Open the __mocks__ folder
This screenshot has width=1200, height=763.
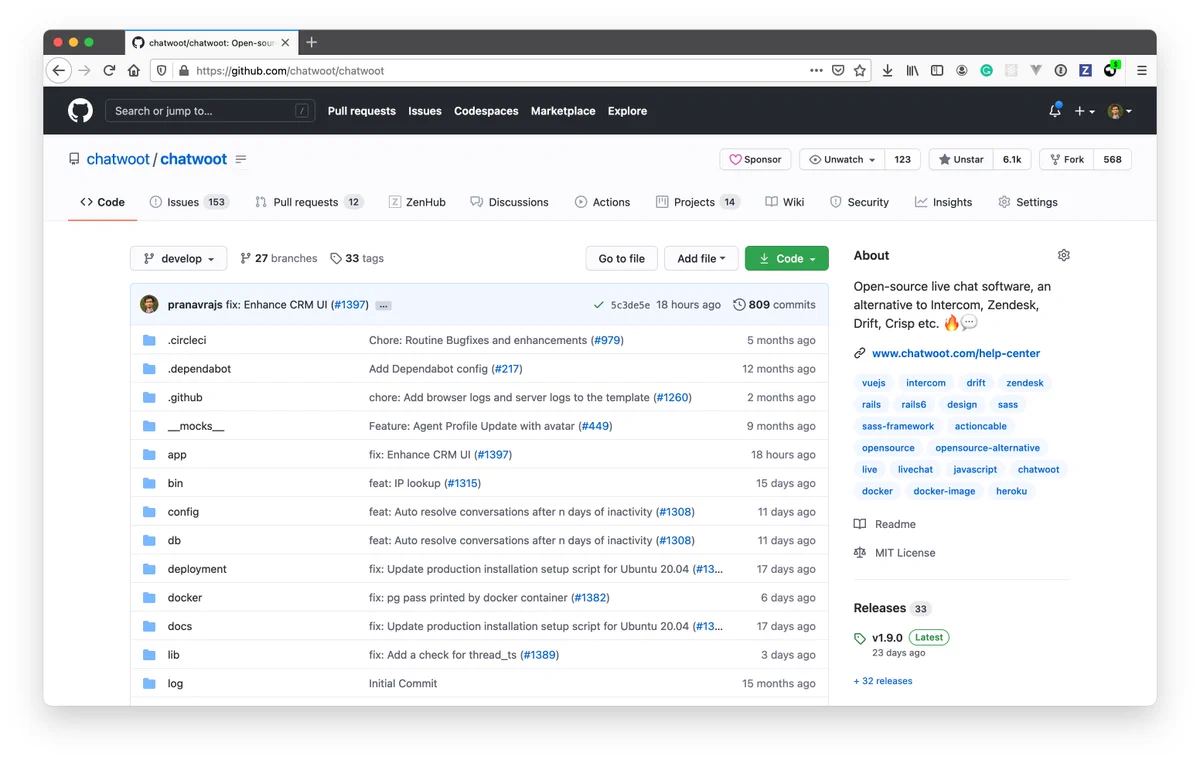click(196, 426)
